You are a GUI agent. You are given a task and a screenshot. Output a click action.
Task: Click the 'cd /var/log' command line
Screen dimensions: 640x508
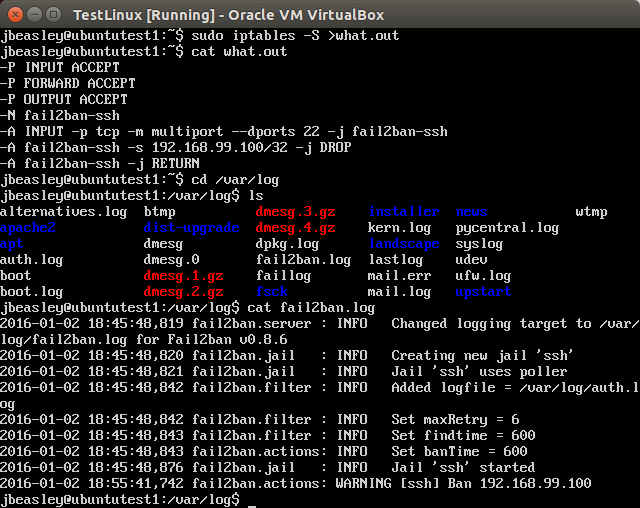[x=140, y=180]
